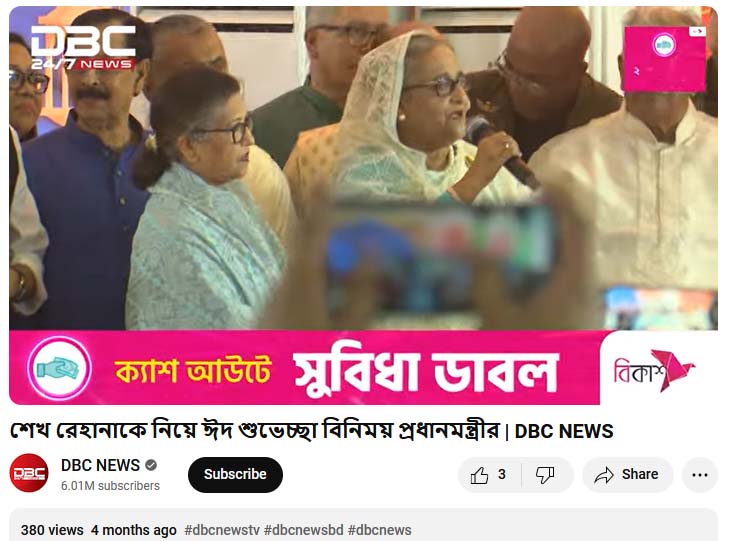Click the arrow on the pink ad overlay
The width and height of the screenshot is (741, 541).
[697, 31]
